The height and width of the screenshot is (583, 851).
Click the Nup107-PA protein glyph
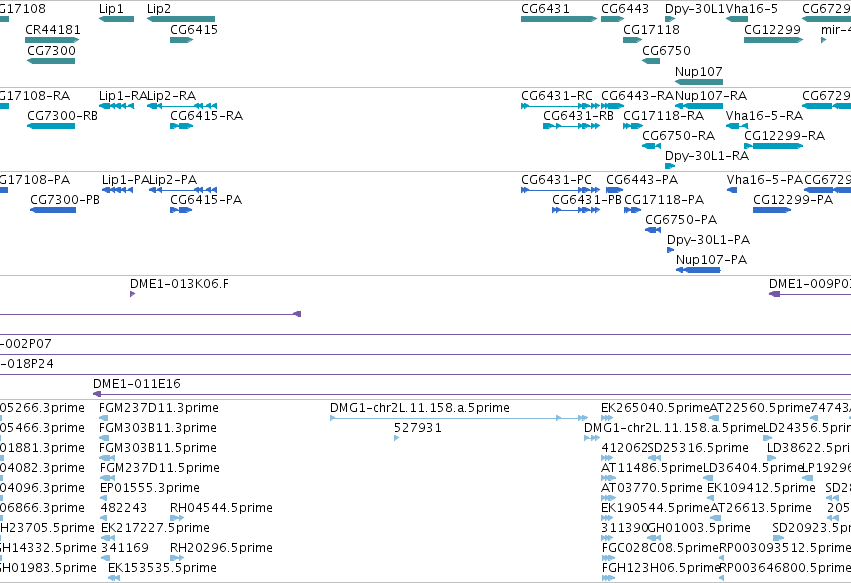(x=698, y=270)
